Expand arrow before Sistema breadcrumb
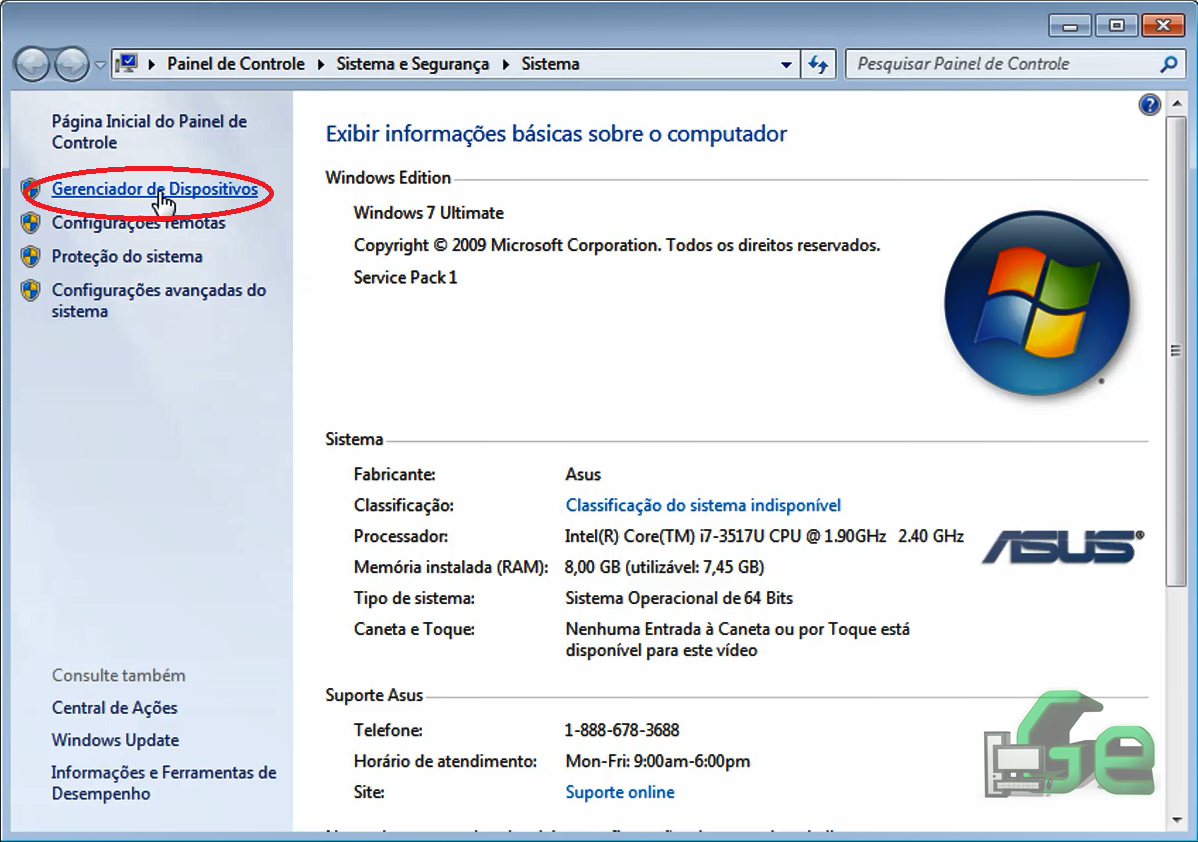 click(x=506, y=64)
